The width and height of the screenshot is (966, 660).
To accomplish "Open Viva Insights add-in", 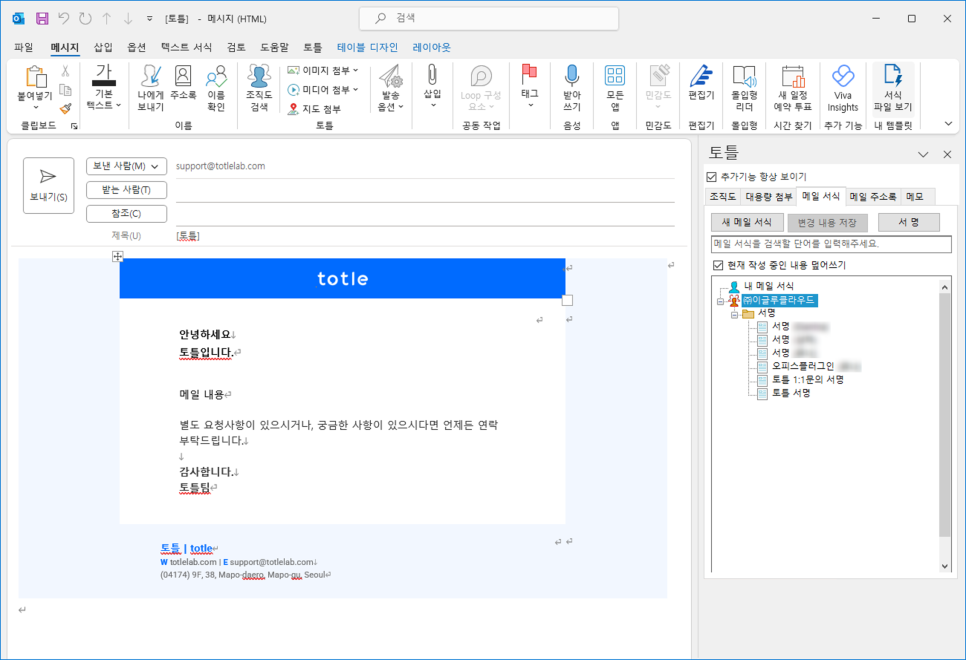I will click(843, 88).
